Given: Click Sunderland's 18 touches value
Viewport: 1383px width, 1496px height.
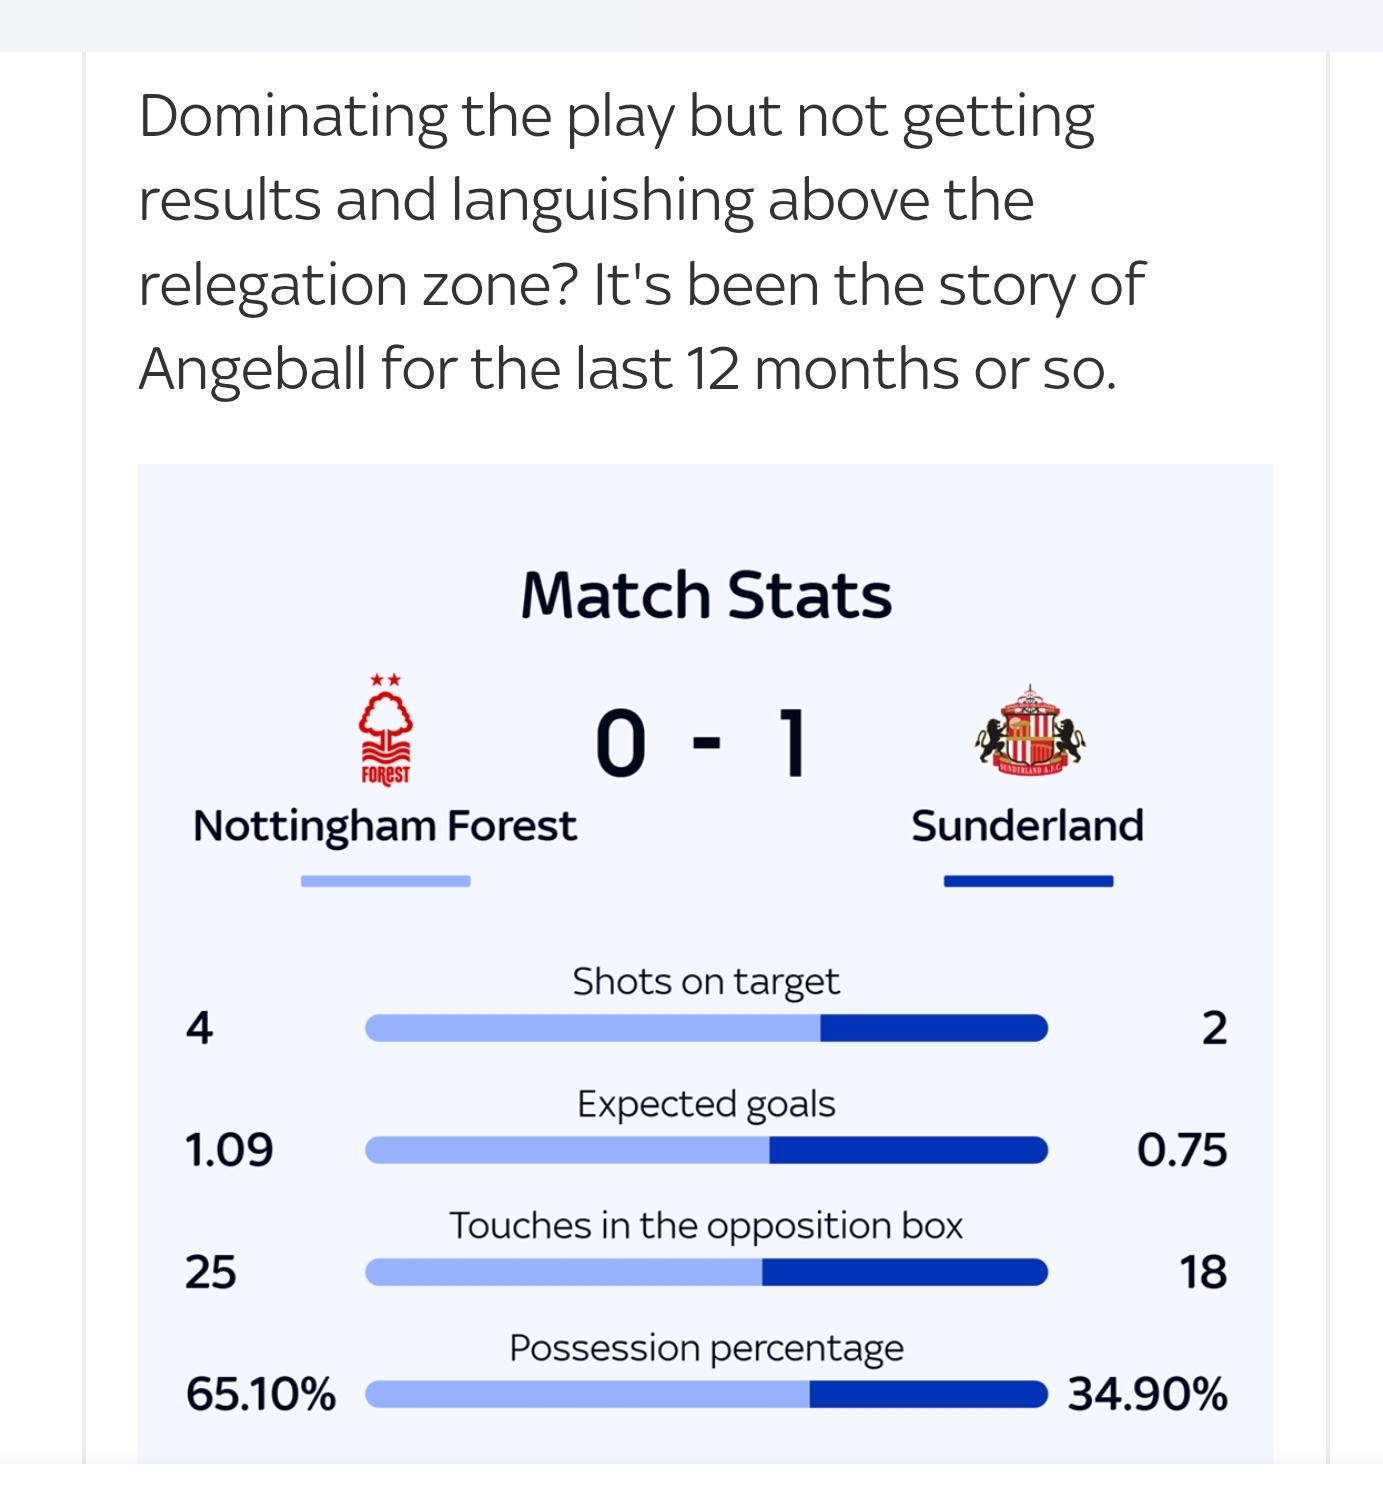Looking at the screenshot, I should [1202, 1272].
